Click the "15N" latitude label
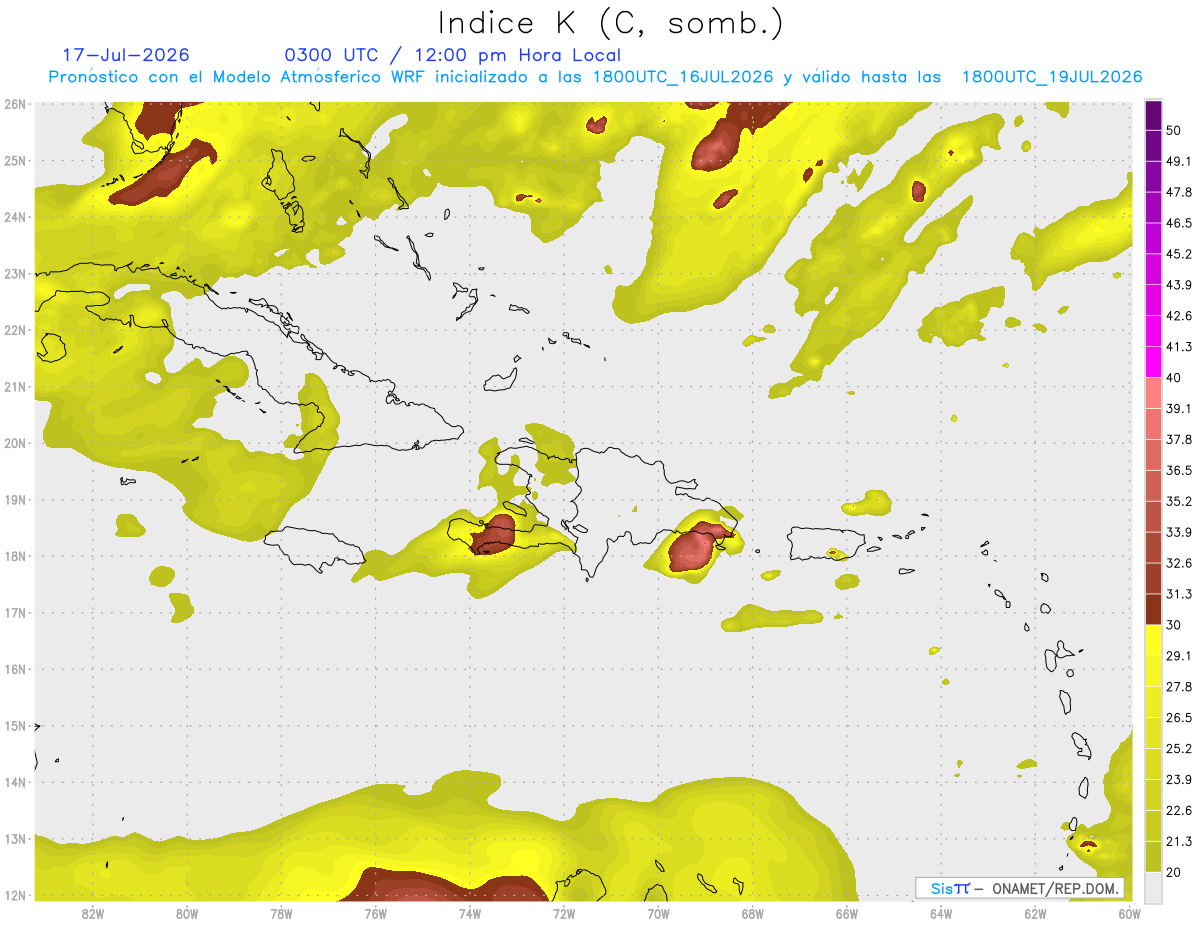 coord(14,726)
